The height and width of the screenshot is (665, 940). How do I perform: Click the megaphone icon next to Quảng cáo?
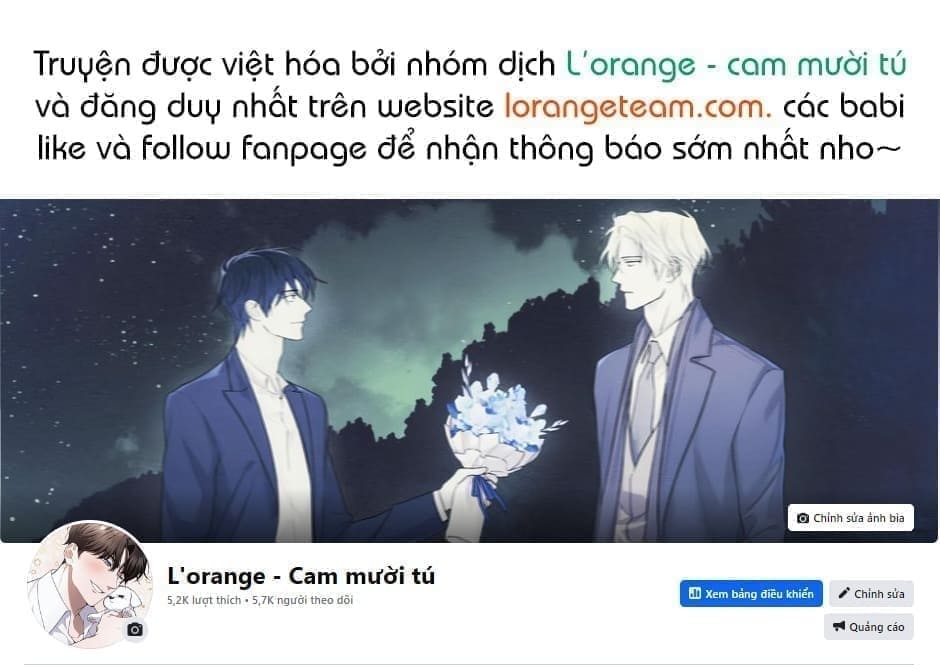pyautogui.click(x=839, y=627)
